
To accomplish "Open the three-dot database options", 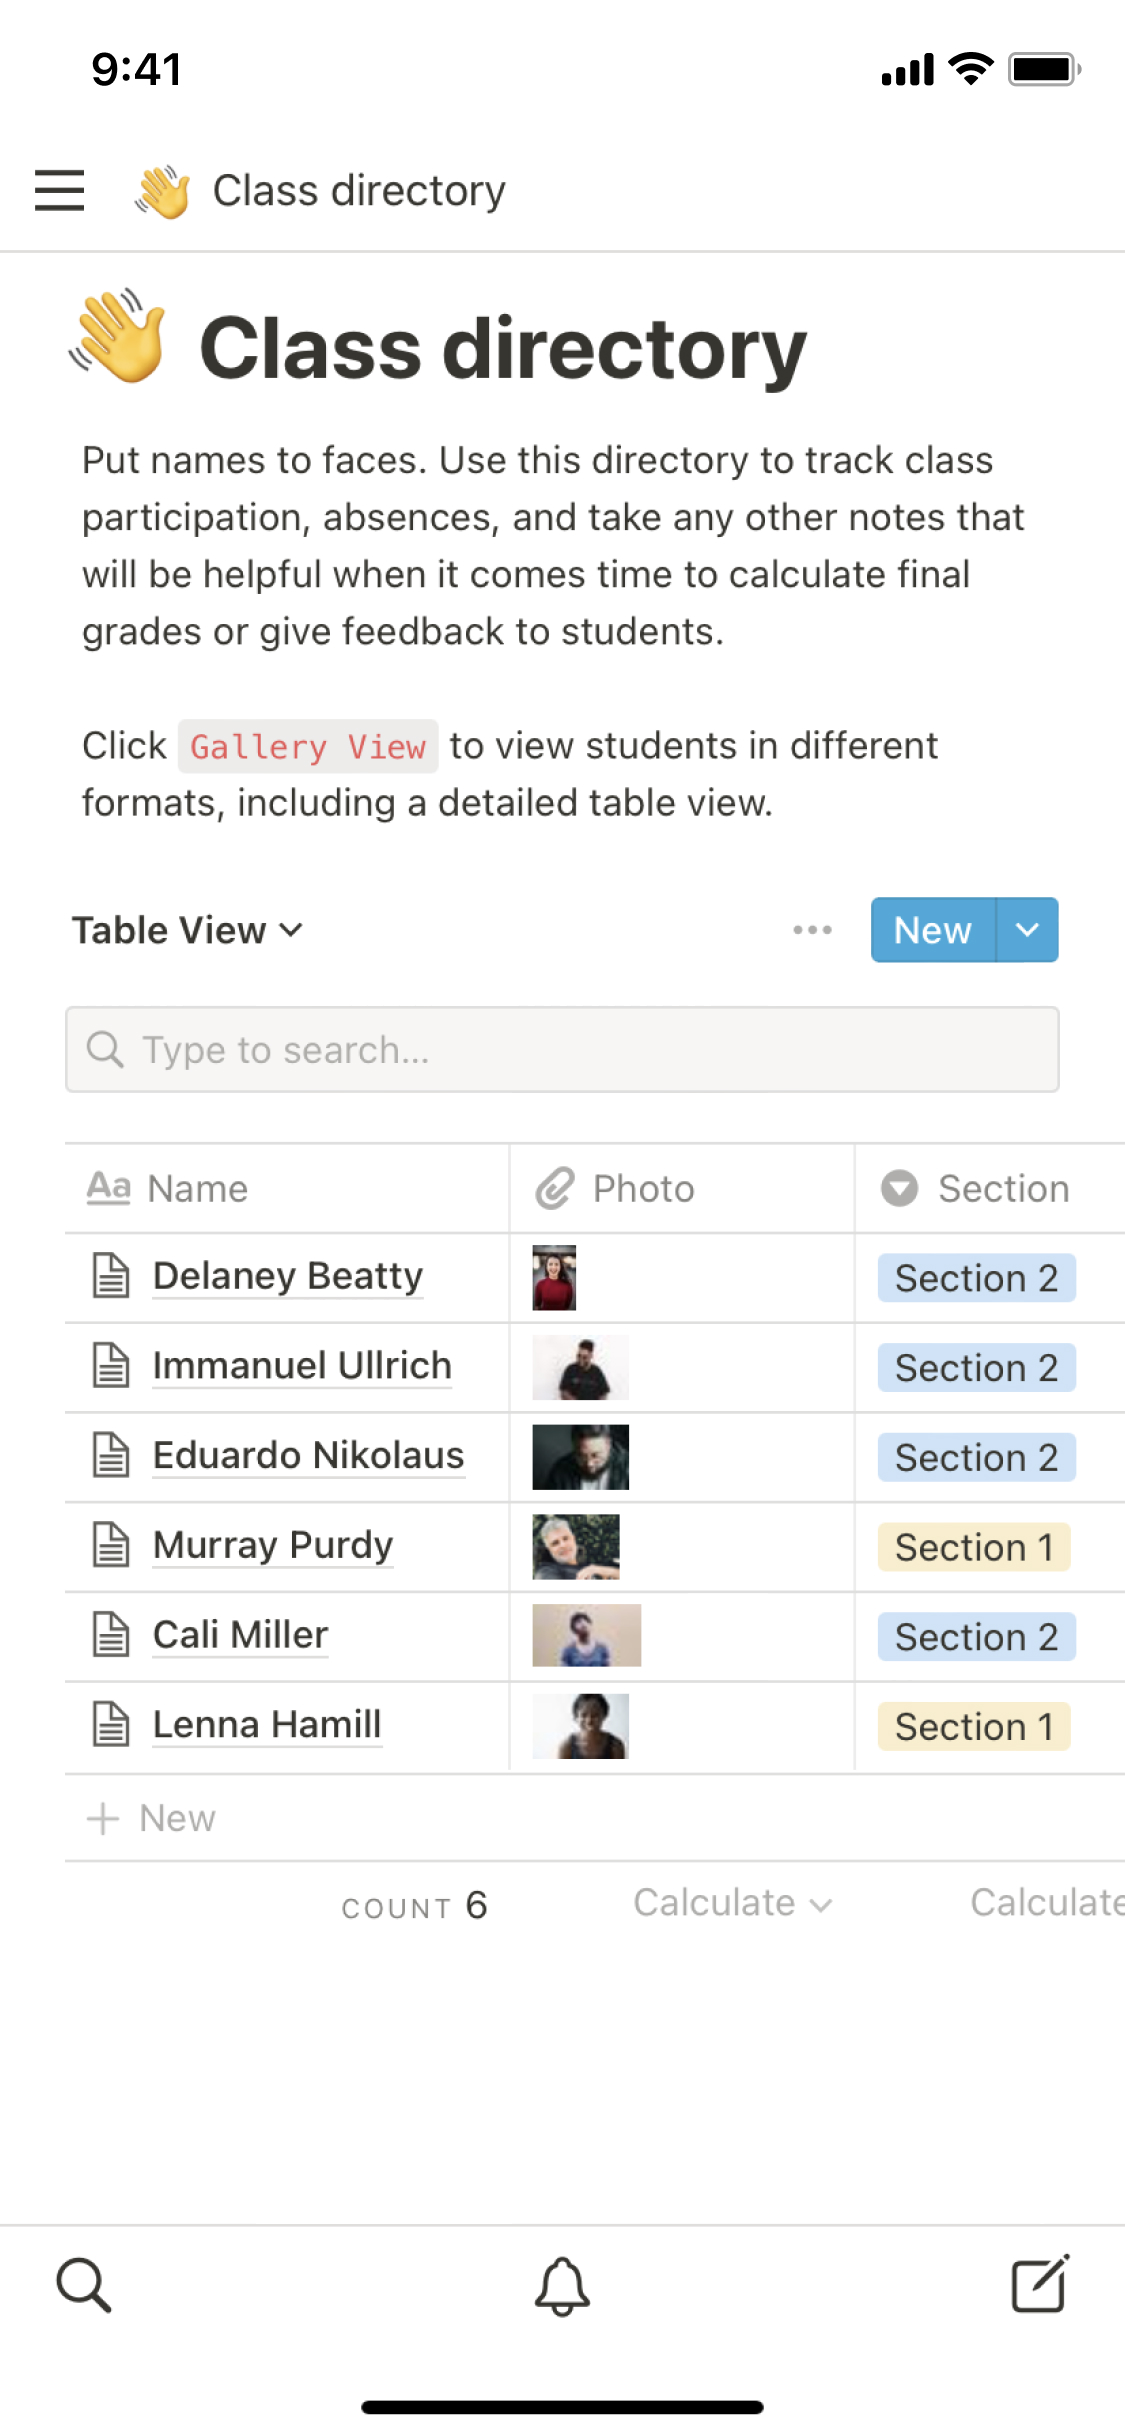I will 812,930.
